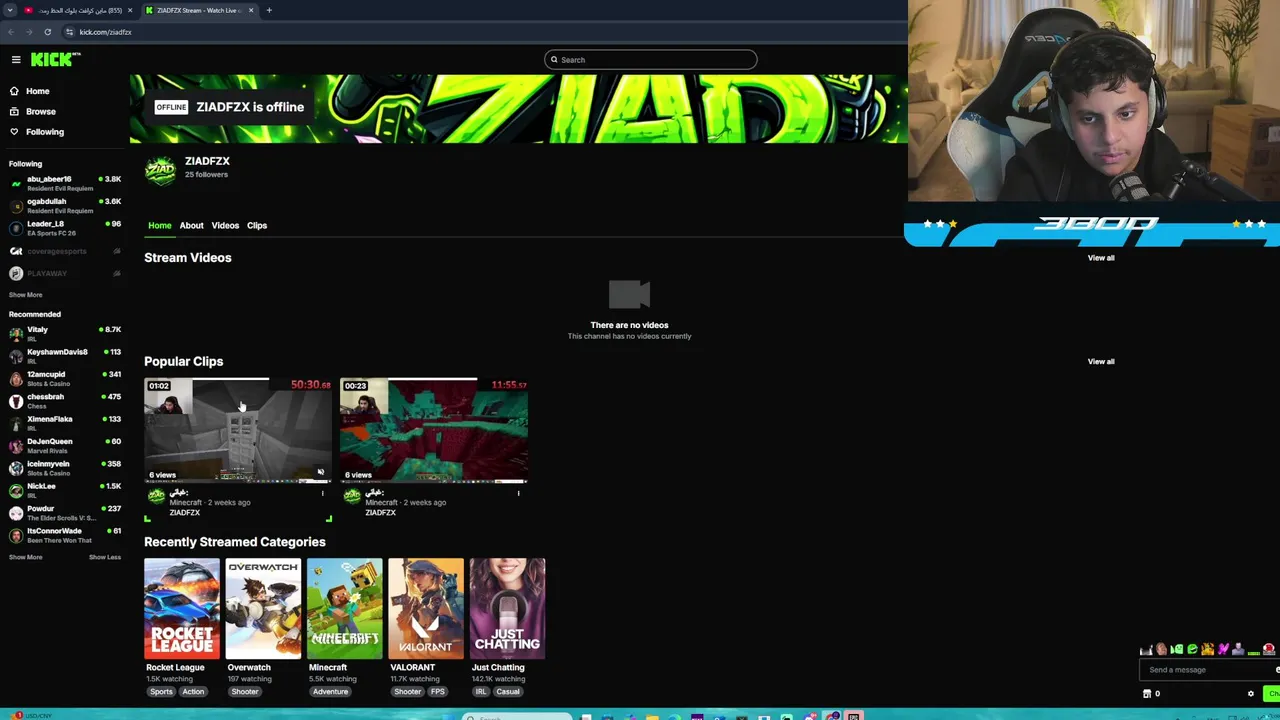
Task: Click the Casual tag
Action: point(508,692)
